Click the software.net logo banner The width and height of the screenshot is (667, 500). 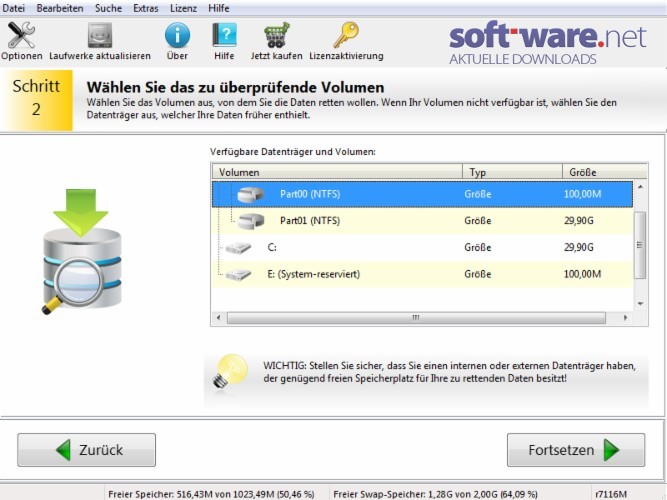pyautogui.click(x=548, y=44)
